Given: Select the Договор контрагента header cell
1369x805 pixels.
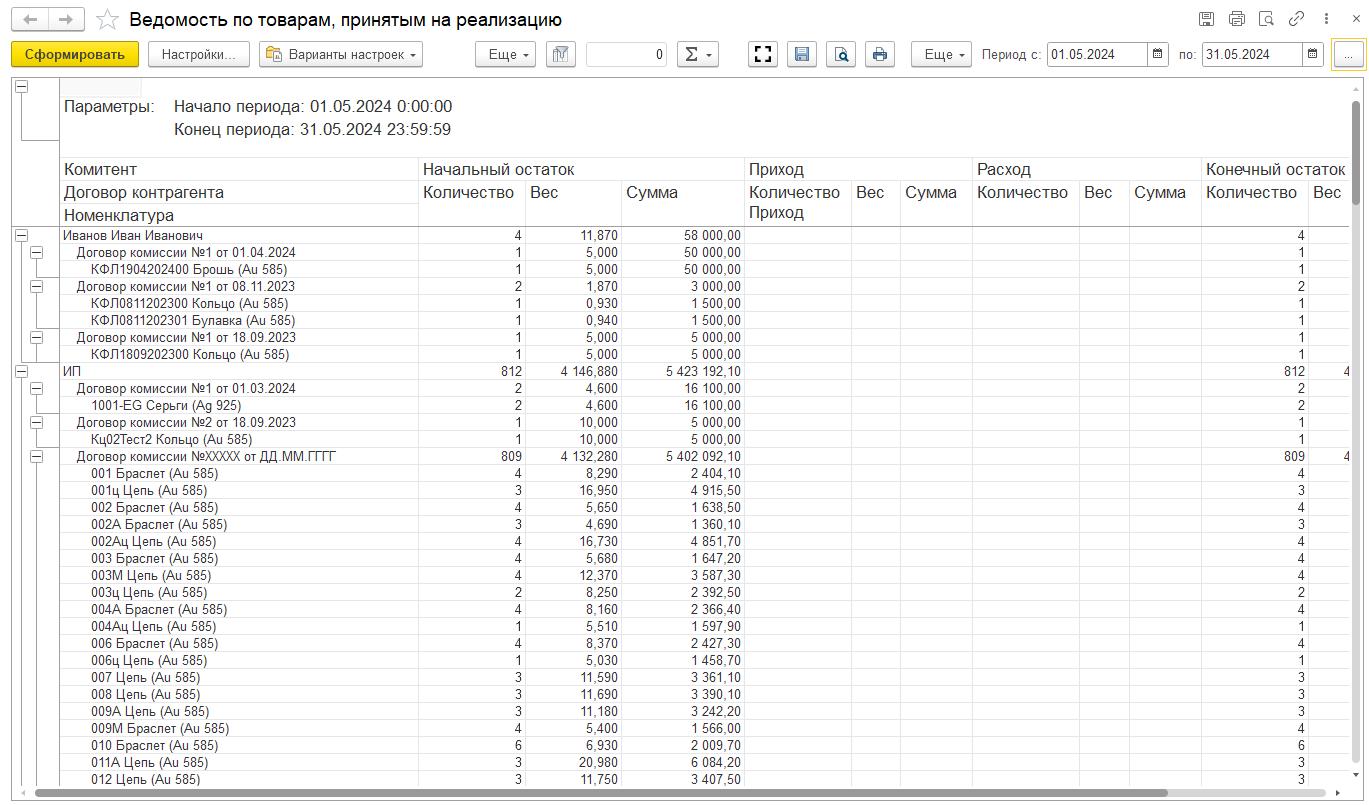Looking at the screenshot, I should [x=238, y=192].
